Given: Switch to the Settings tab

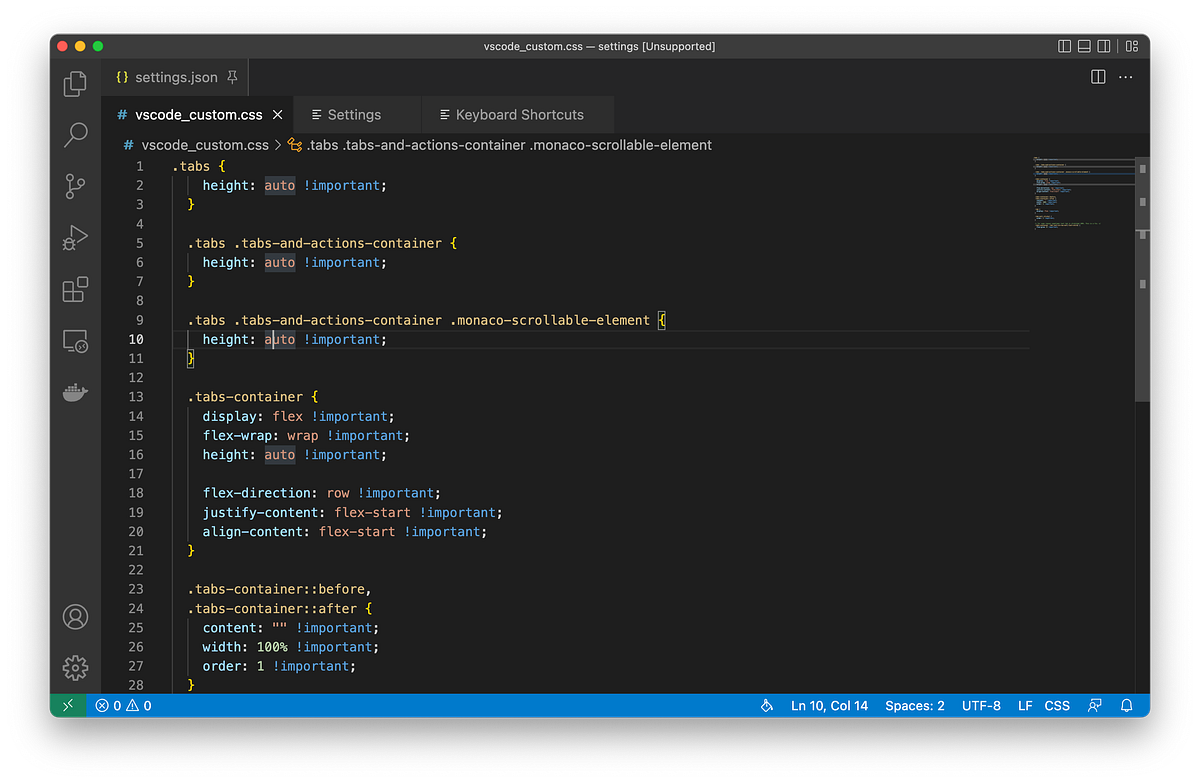Looking at the screenshot, I should pyautogui.click(x=357, y=114).
